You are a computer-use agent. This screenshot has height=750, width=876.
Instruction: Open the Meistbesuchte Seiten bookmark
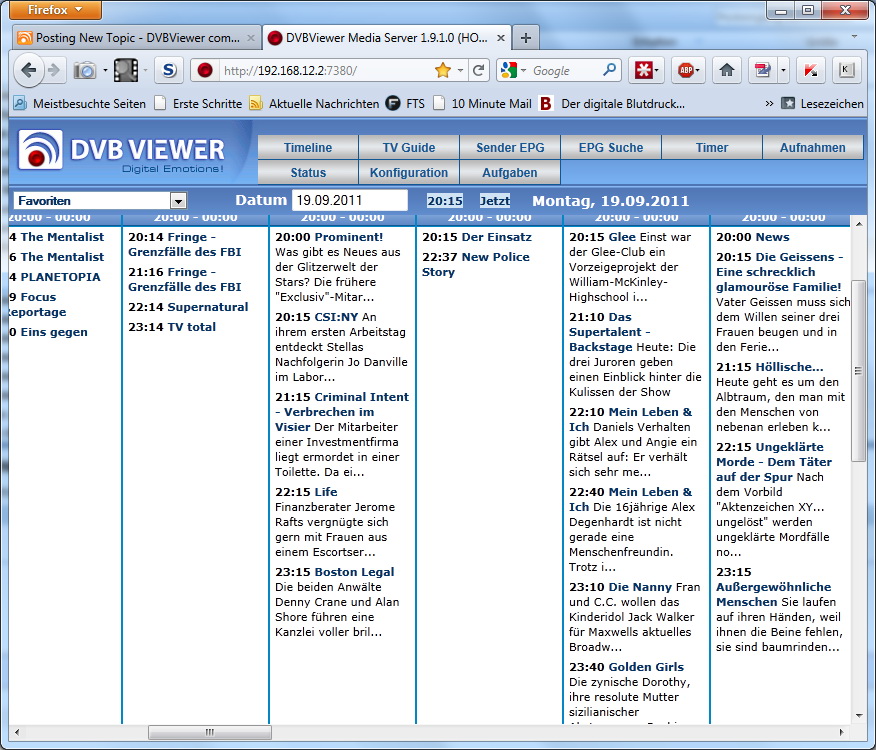coord(79,103)
